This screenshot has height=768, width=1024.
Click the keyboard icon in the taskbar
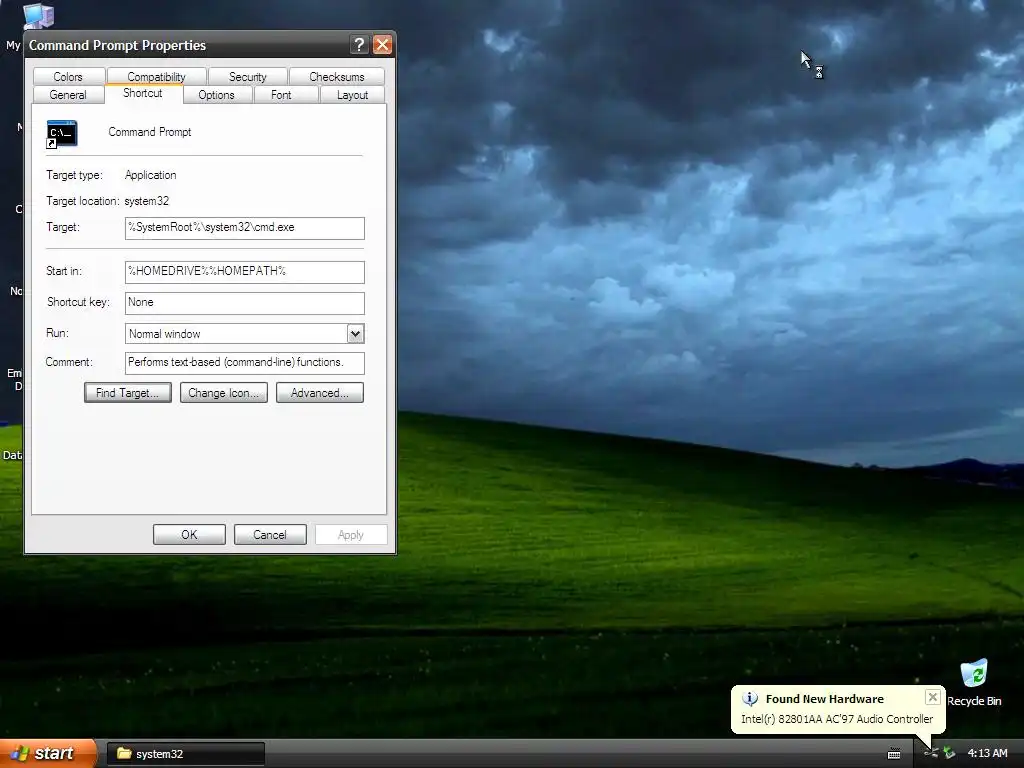[894, 754]
